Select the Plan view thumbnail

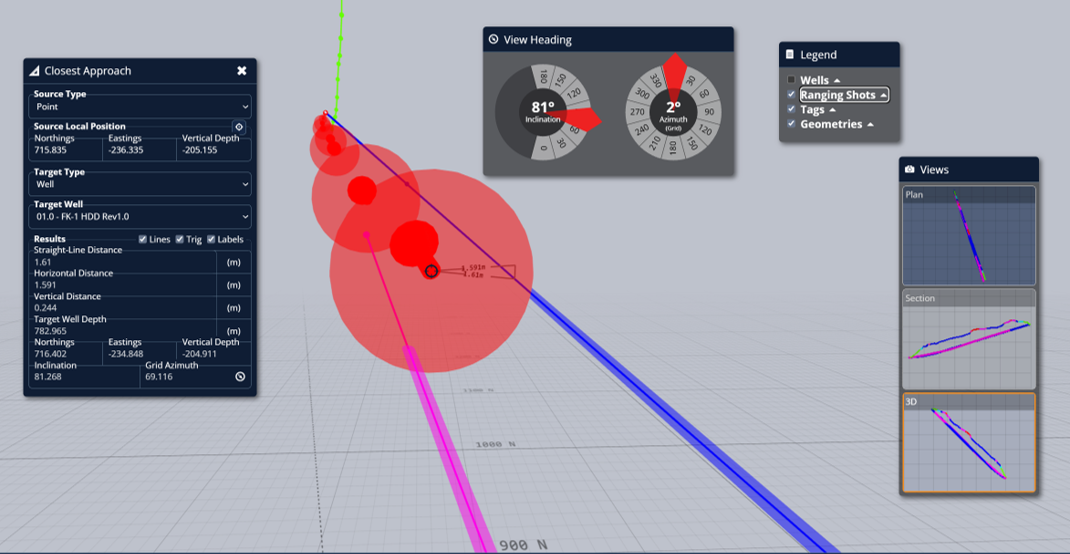[969, 235]
